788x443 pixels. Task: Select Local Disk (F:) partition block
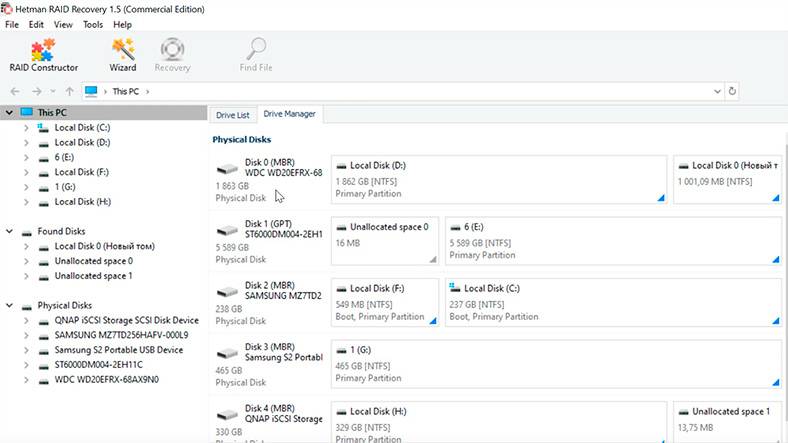pos(385,302)
